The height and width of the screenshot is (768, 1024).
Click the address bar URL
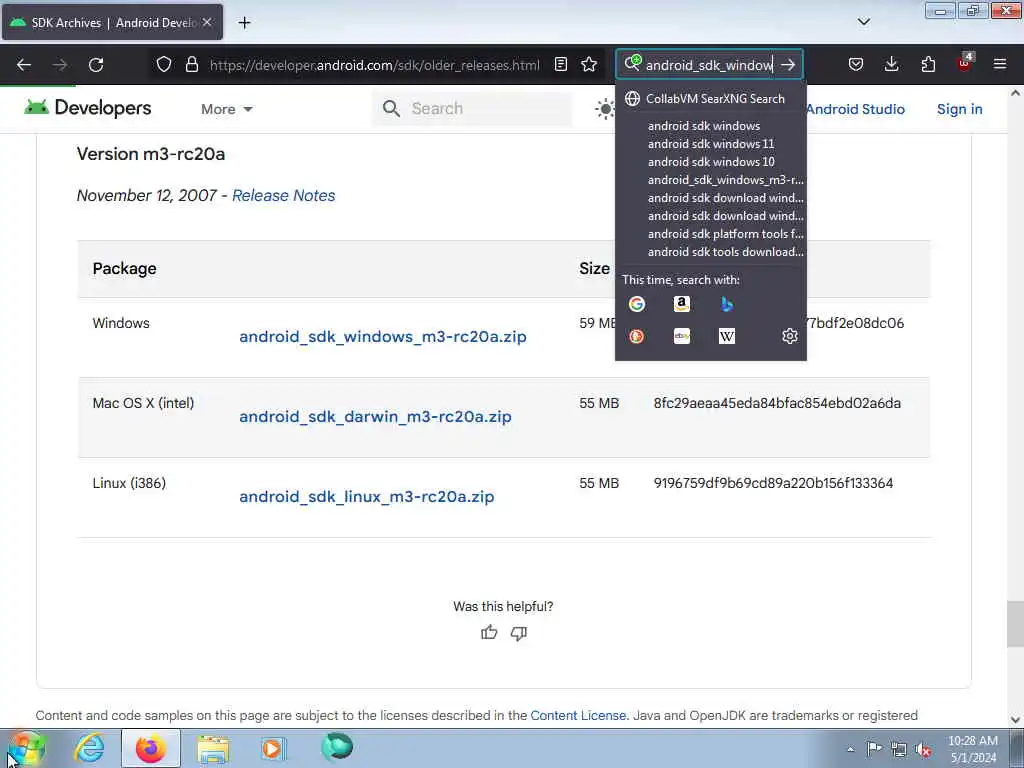(x=374, y=65)
